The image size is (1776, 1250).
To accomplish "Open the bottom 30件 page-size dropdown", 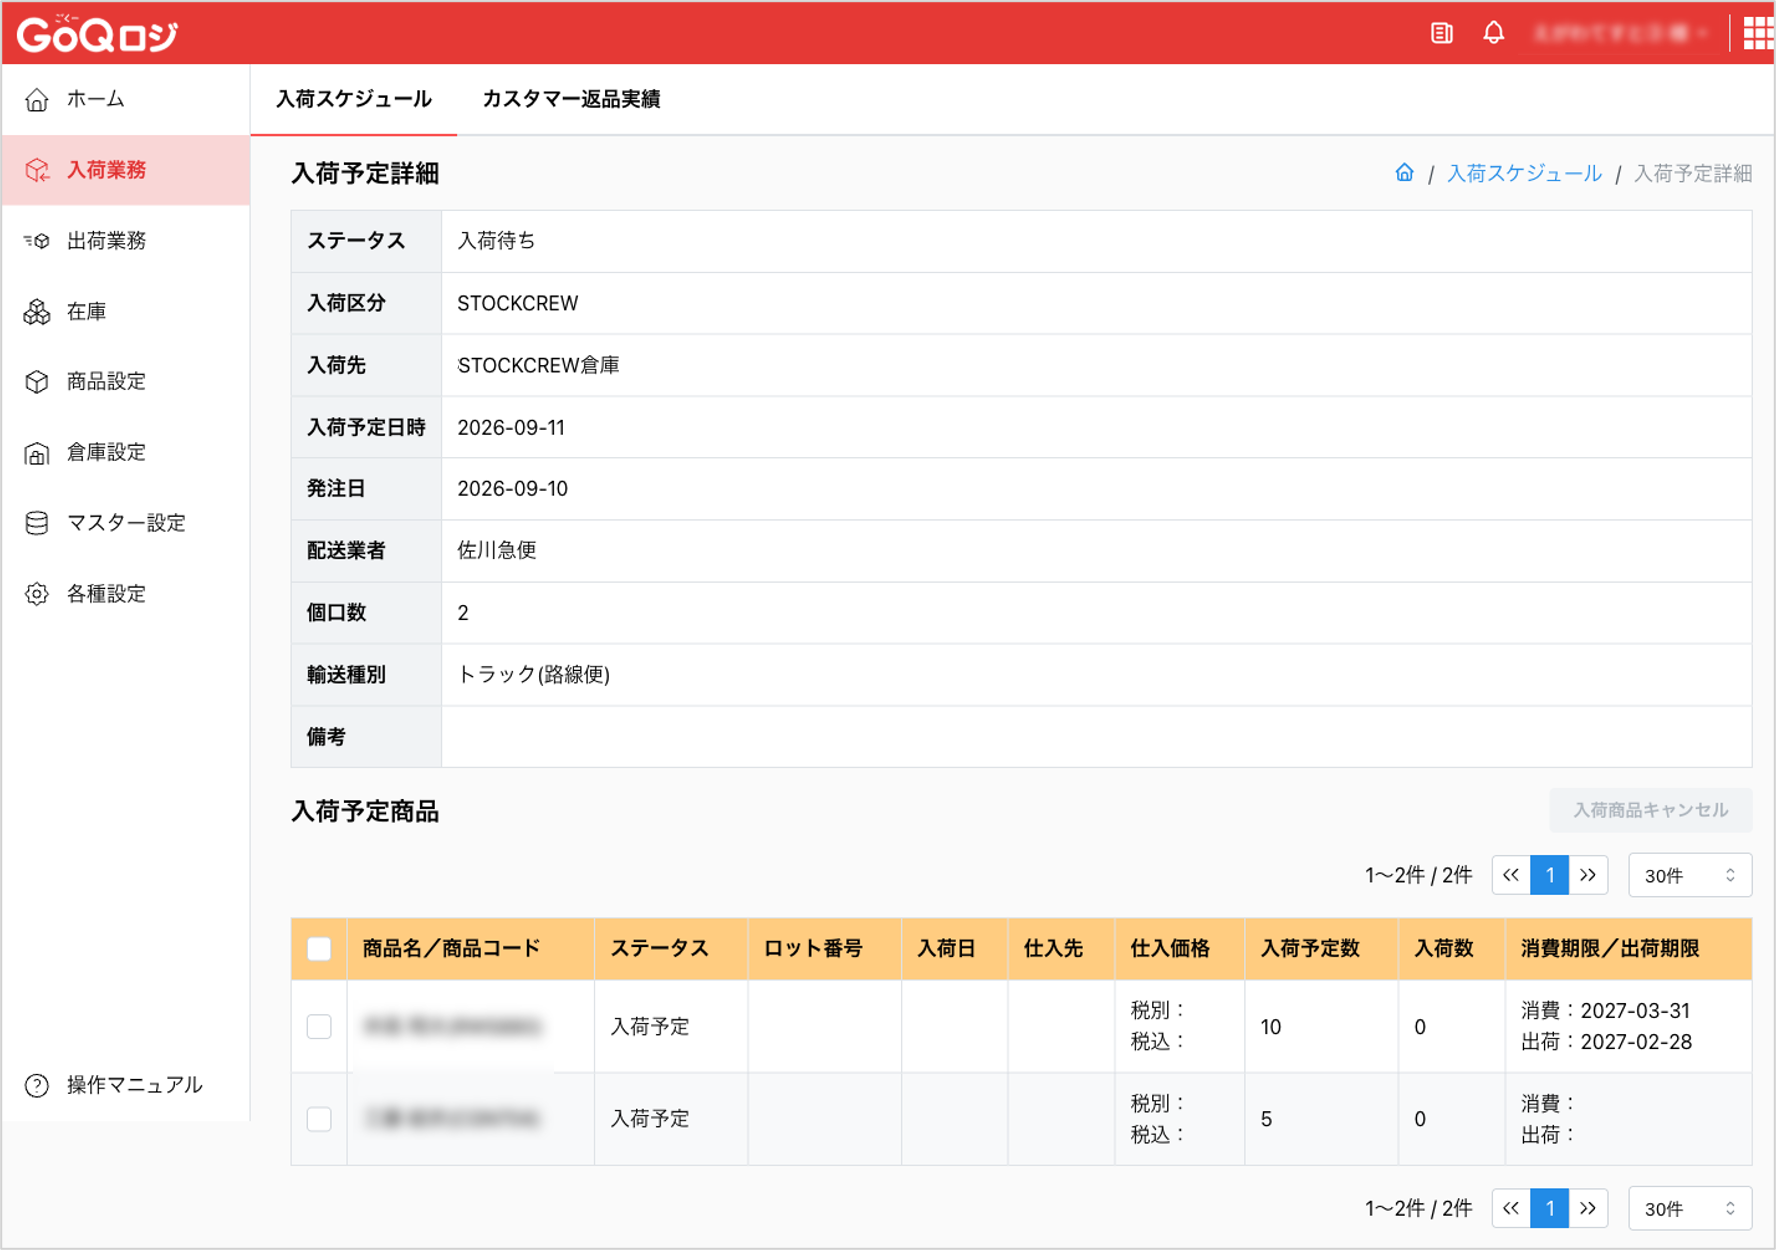I will pyautogui.click(x=1689, y=1208).
